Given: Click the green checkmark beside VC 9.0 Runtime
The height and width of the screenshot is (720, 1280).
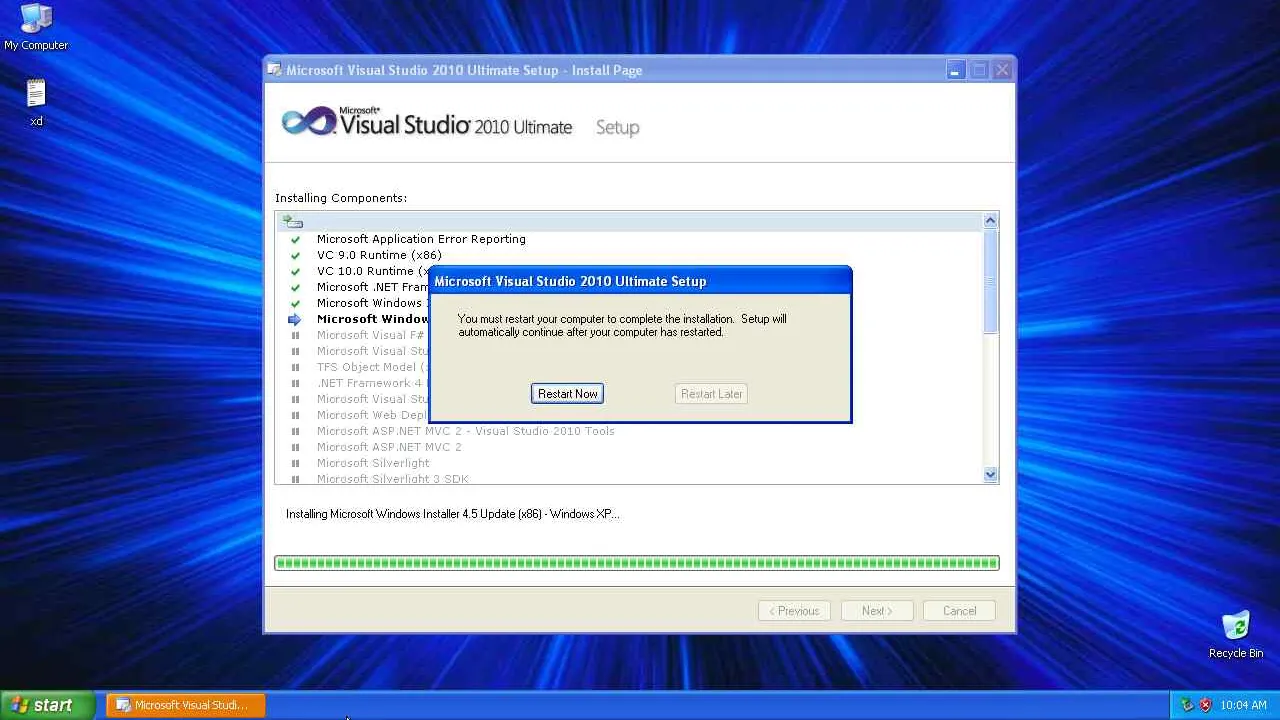Looking at the screenshot, I should pos(295,255).
